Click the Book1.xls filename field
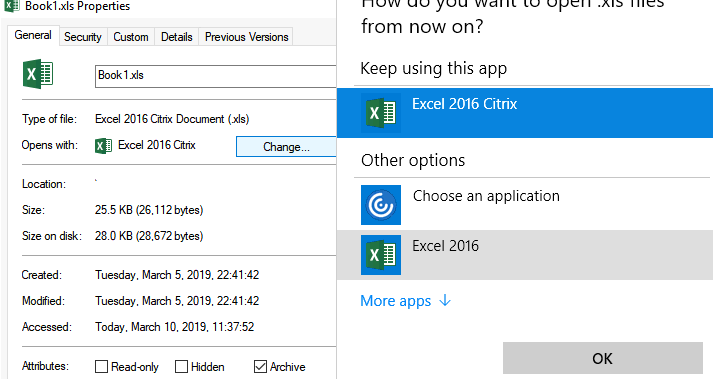This screenshot has height=386, width=713. pyautogui.click(x=216, y=76)
